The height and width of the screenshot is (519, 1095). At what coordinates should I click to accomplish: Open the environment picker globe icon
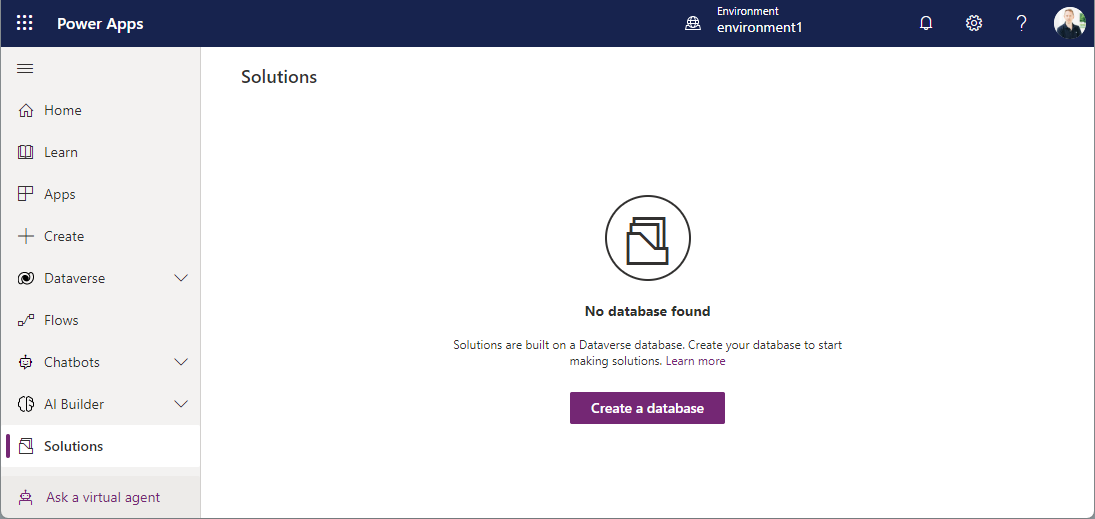(x=693, y=24)
